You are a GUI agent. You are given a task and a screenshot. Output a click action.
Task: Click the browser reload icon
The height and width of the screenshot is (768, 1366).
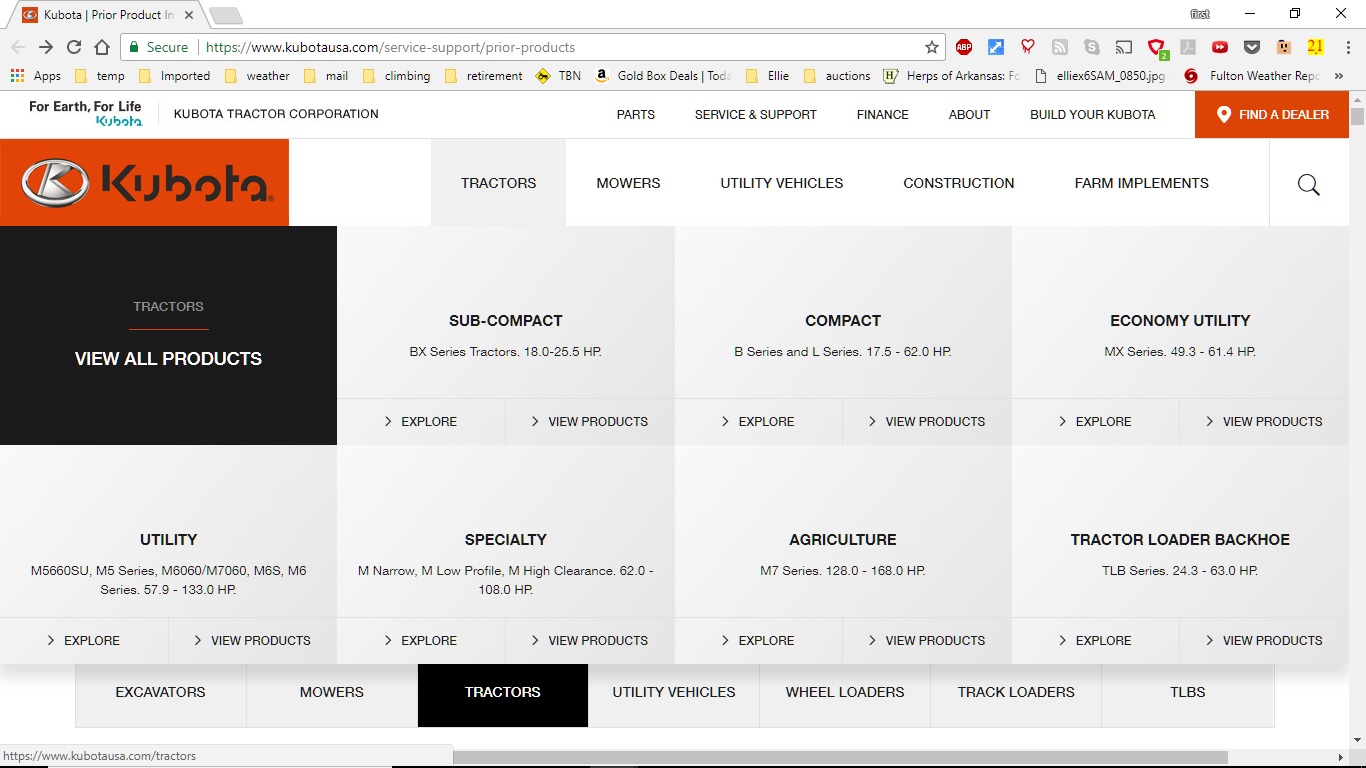(x=74, y=47)
